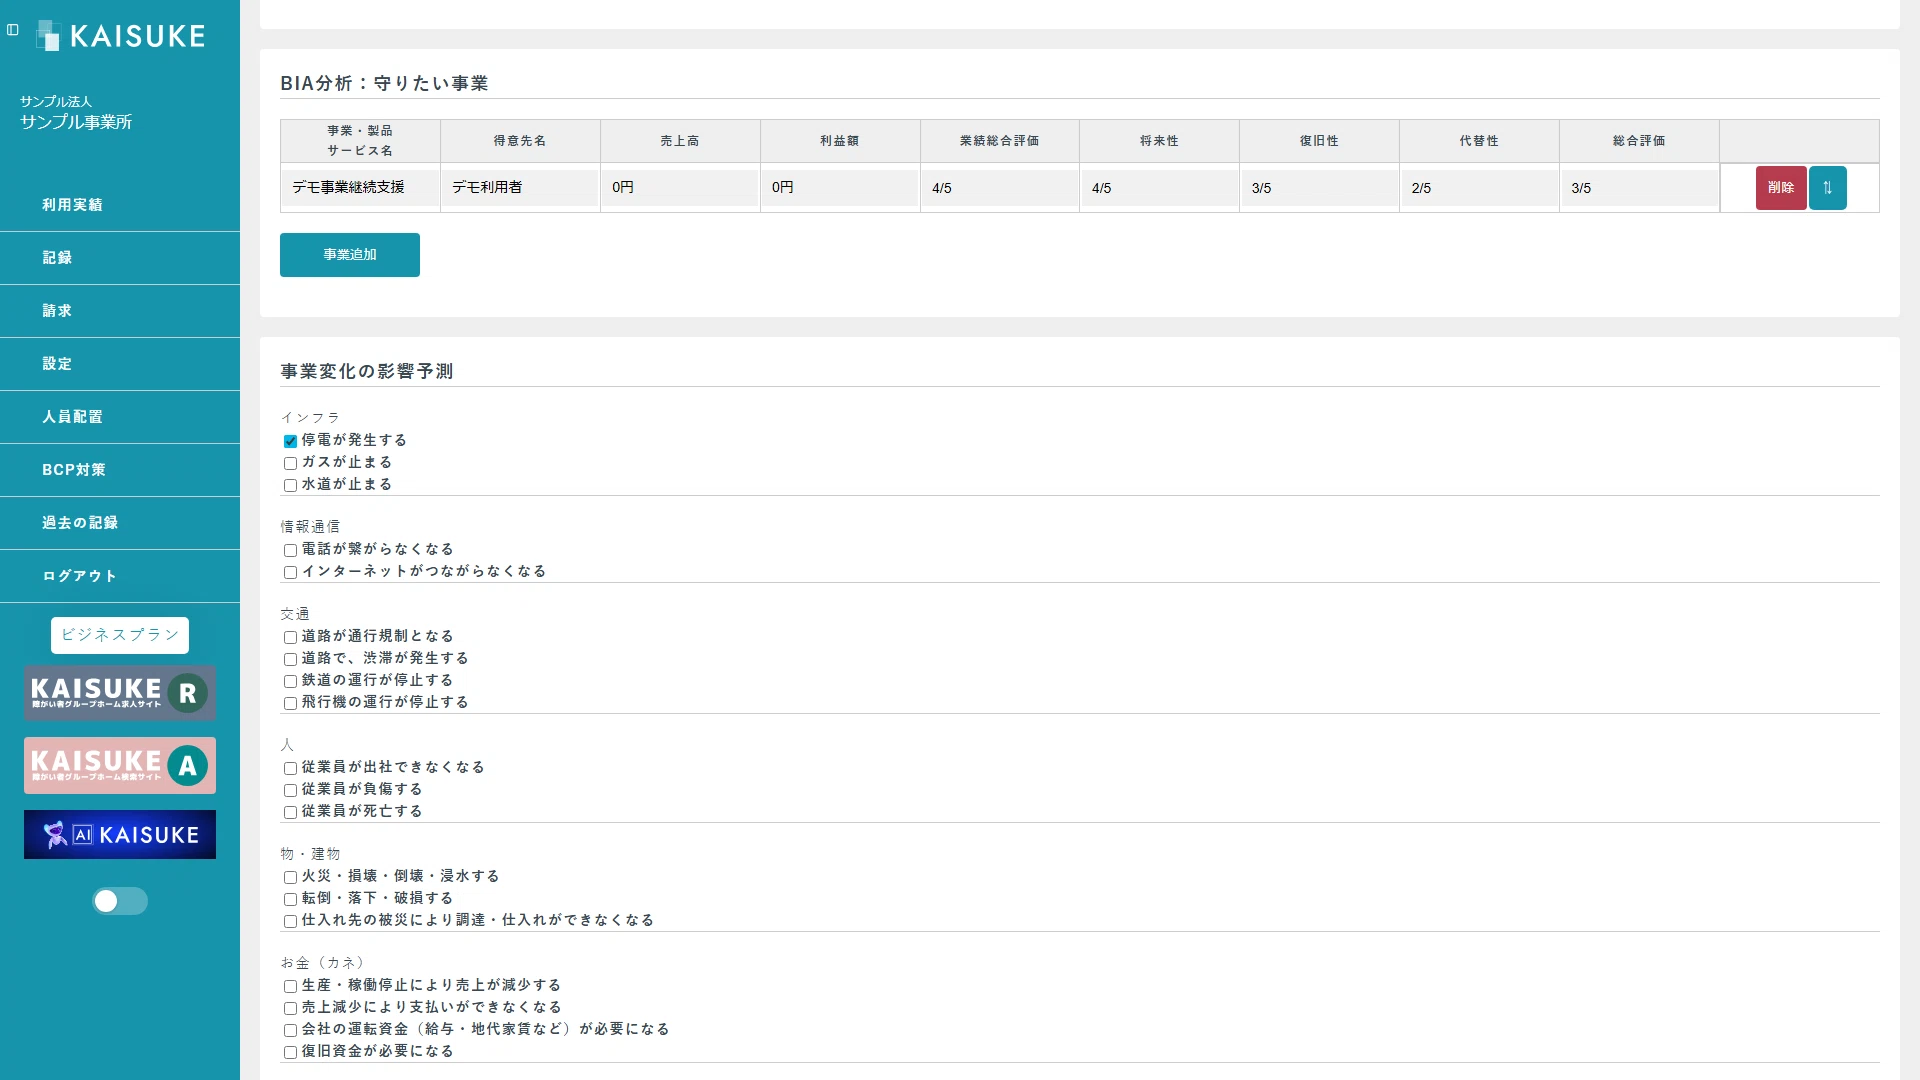Open the KAISUKE logo home link
This screenshot has width=1920, height=1080.
click(121, 36)
